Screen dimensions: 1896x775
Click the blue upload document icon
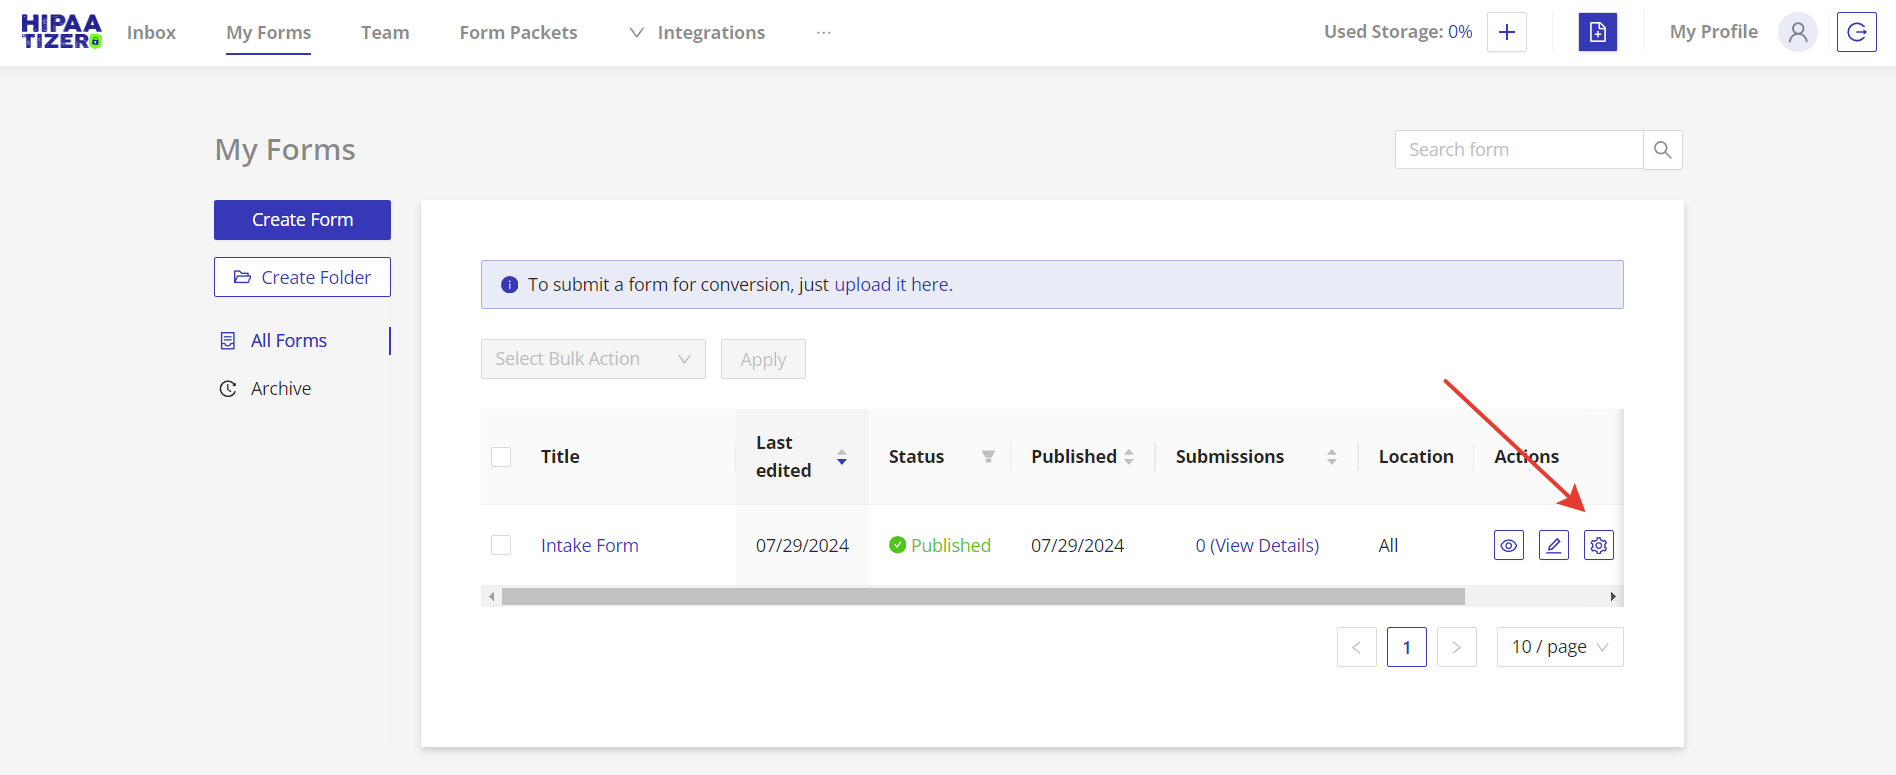tap(1597, 32)
